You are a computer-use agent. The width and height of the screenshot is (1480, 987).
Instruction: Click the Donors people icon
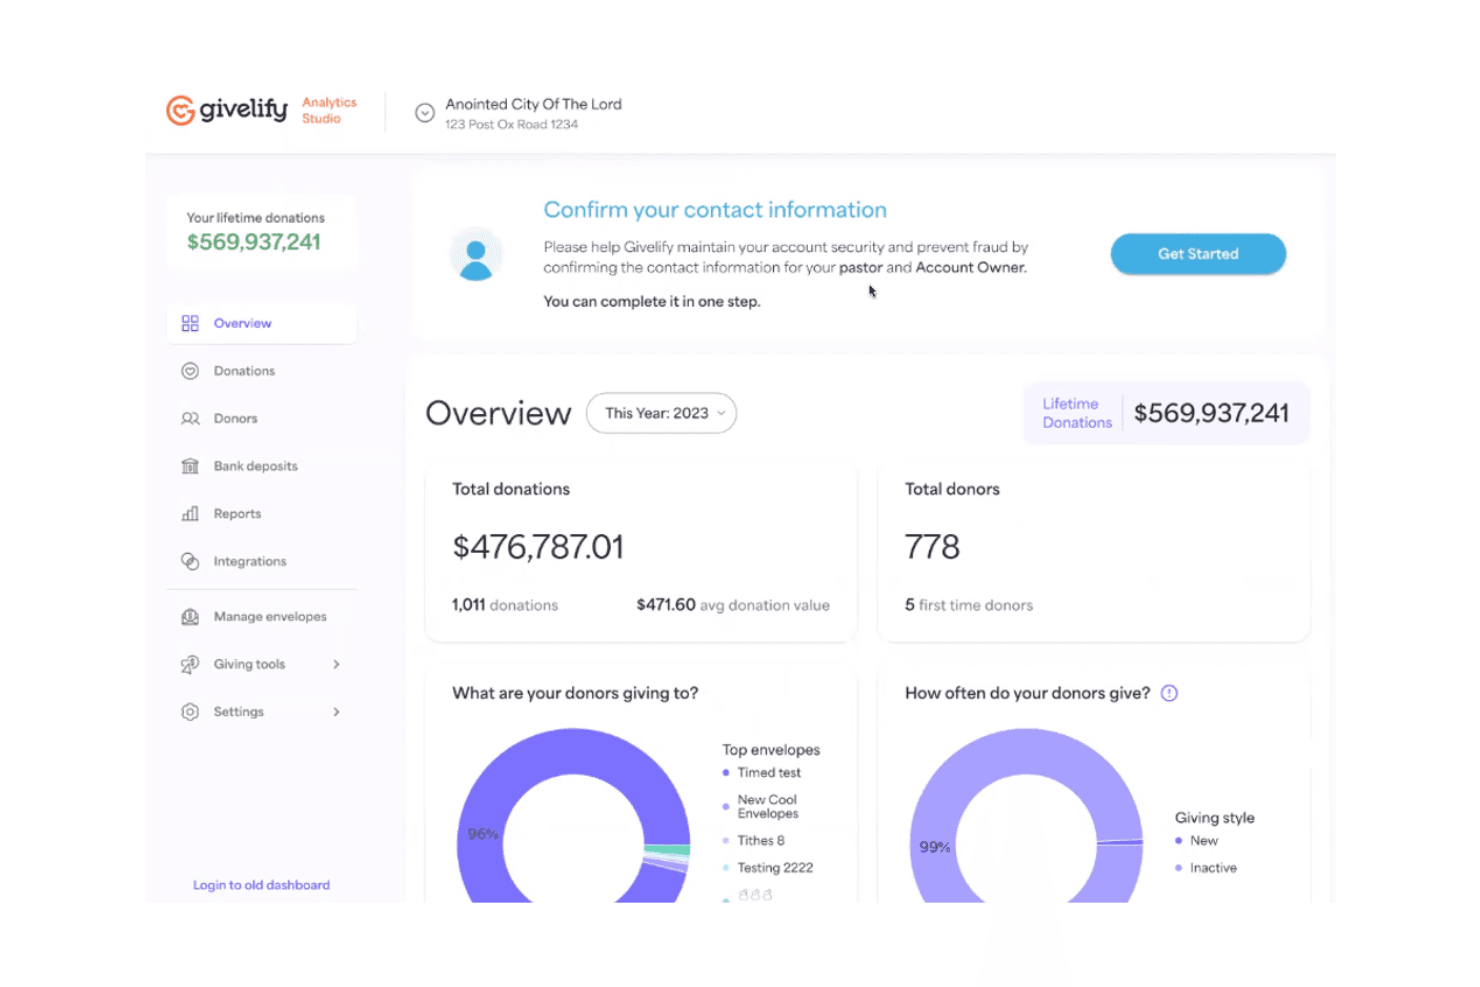[190, 419]
